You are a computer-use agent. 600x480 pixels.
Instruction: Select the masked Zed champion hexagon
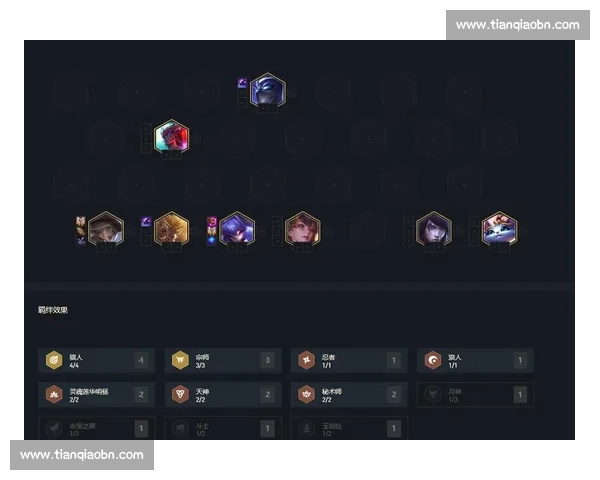click(x=268, y=91)
